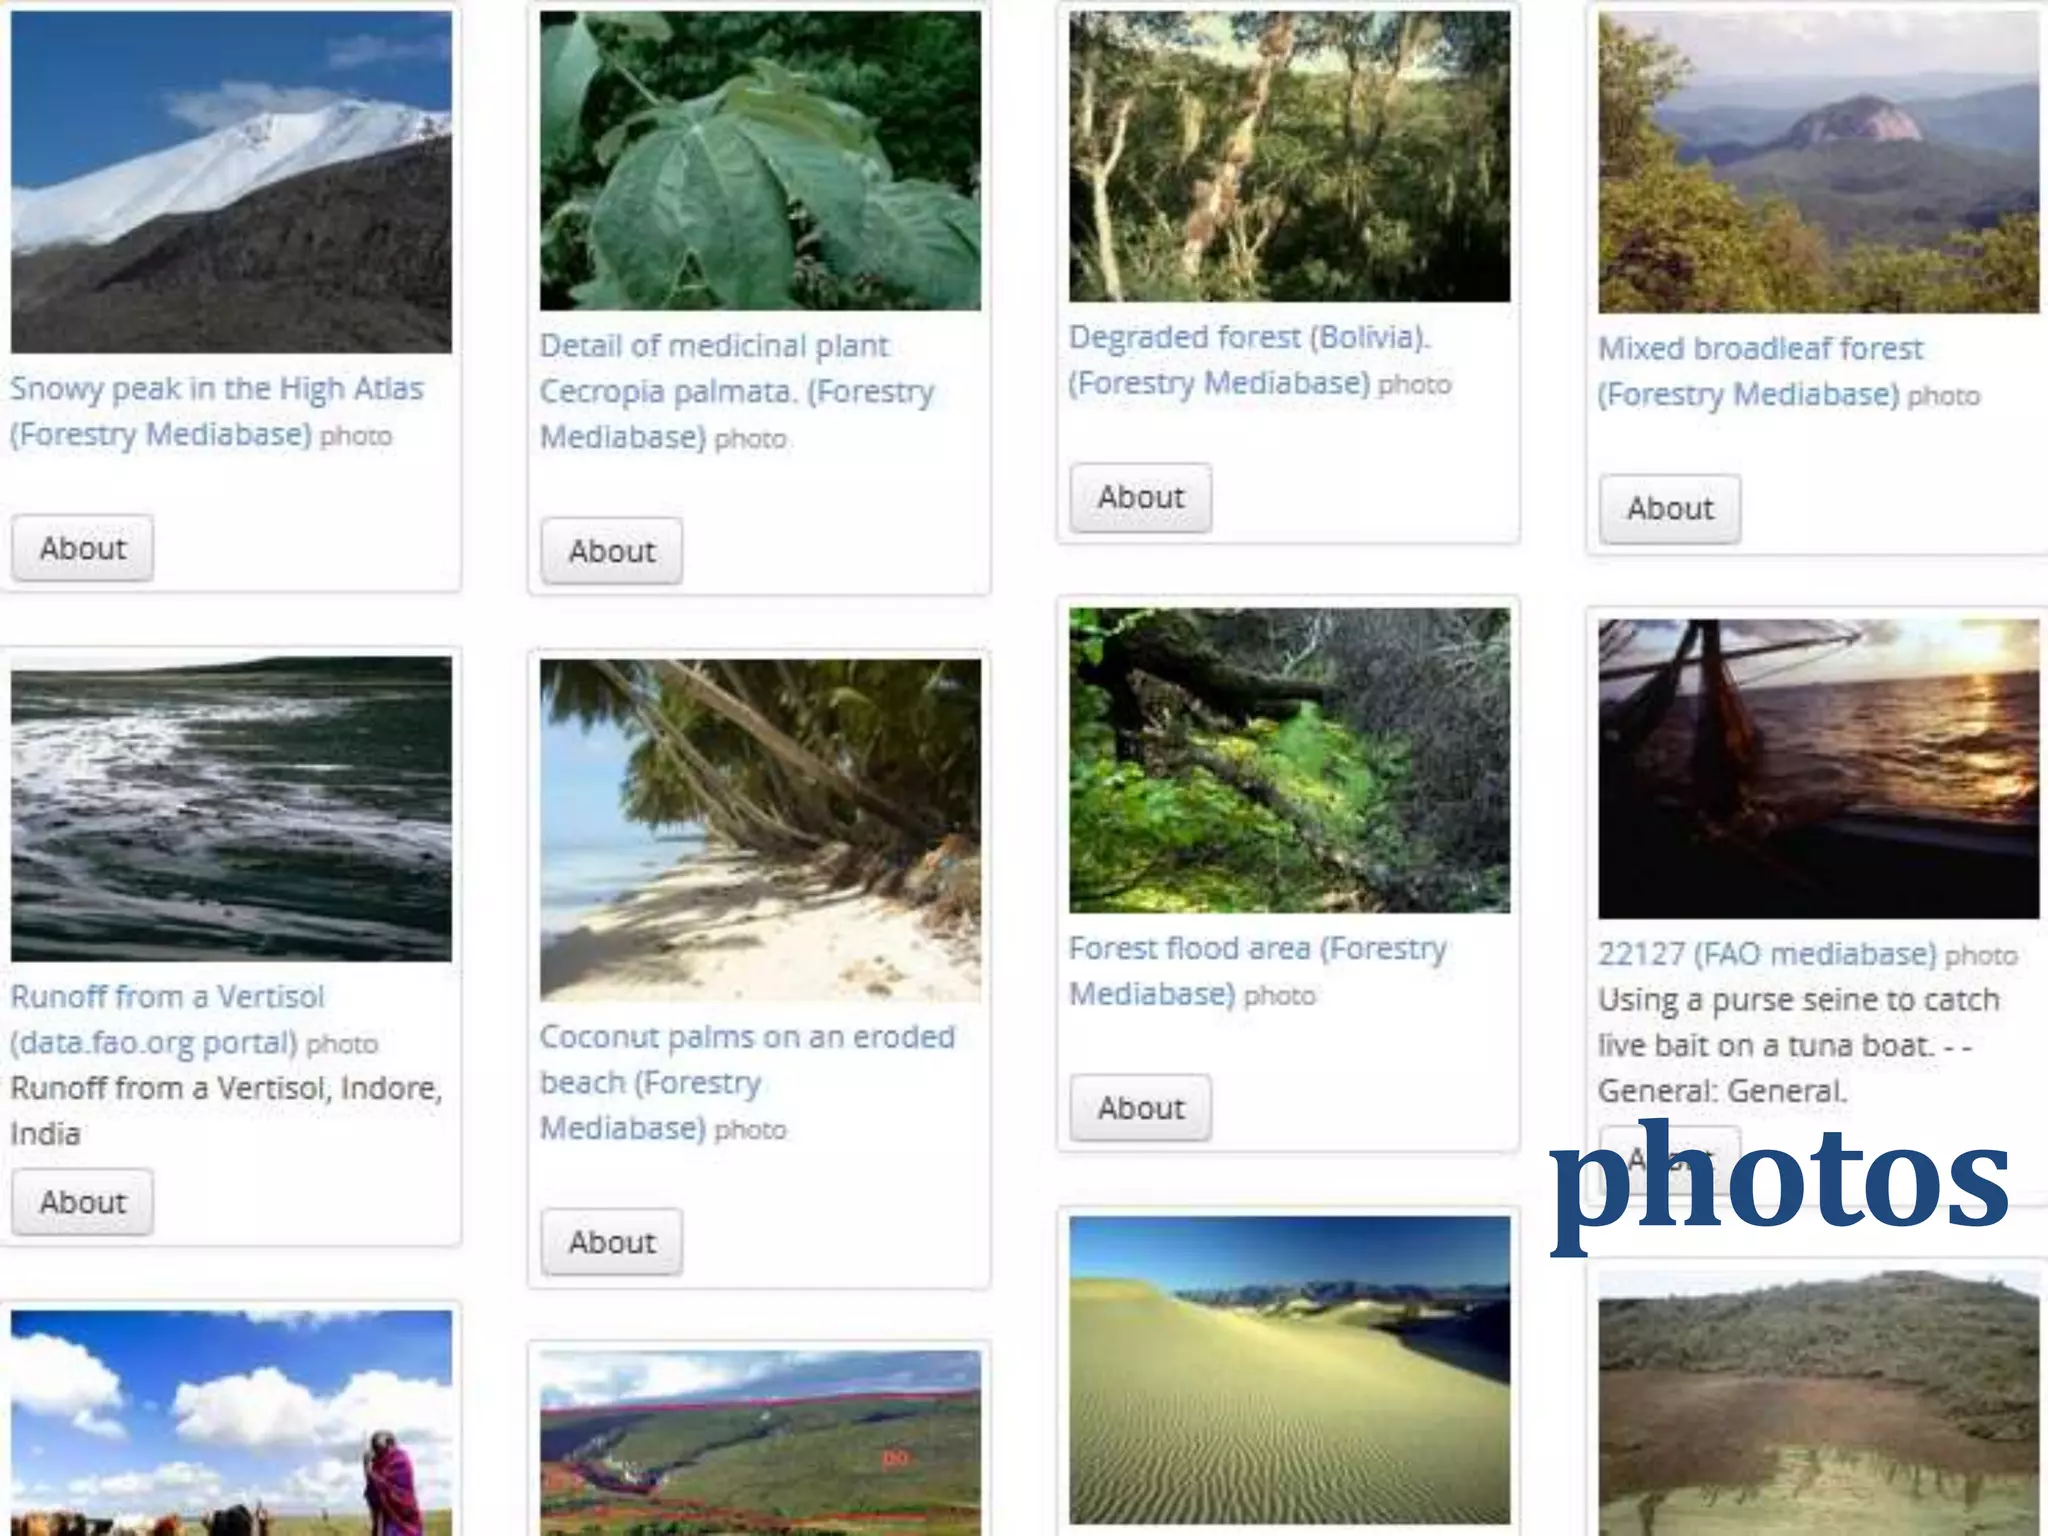The image size is (2048, 1536).
Task: Open the mixed broadleaf forest photo
Action: tap(1818, 162)
